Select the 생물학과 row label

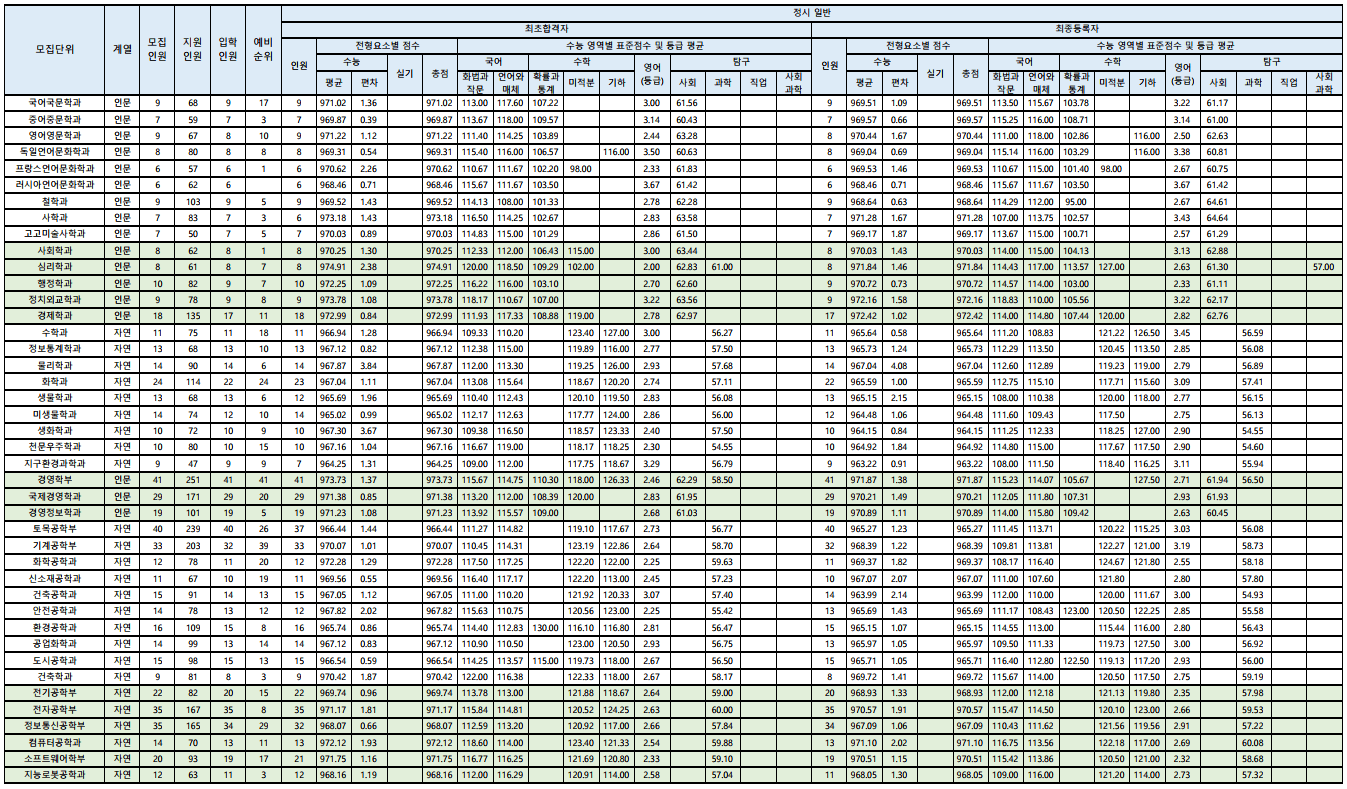coord(54,398)
